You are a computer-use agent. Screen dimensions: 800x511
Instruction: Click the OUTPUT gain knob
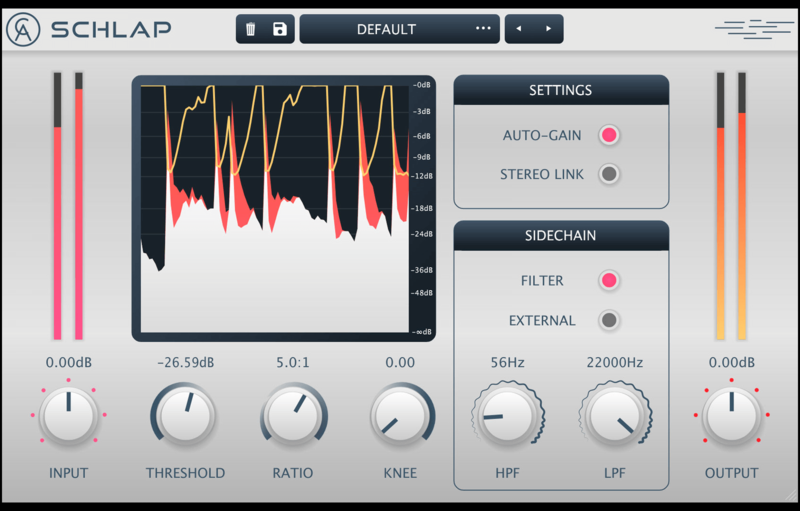(x=732, y=416)
